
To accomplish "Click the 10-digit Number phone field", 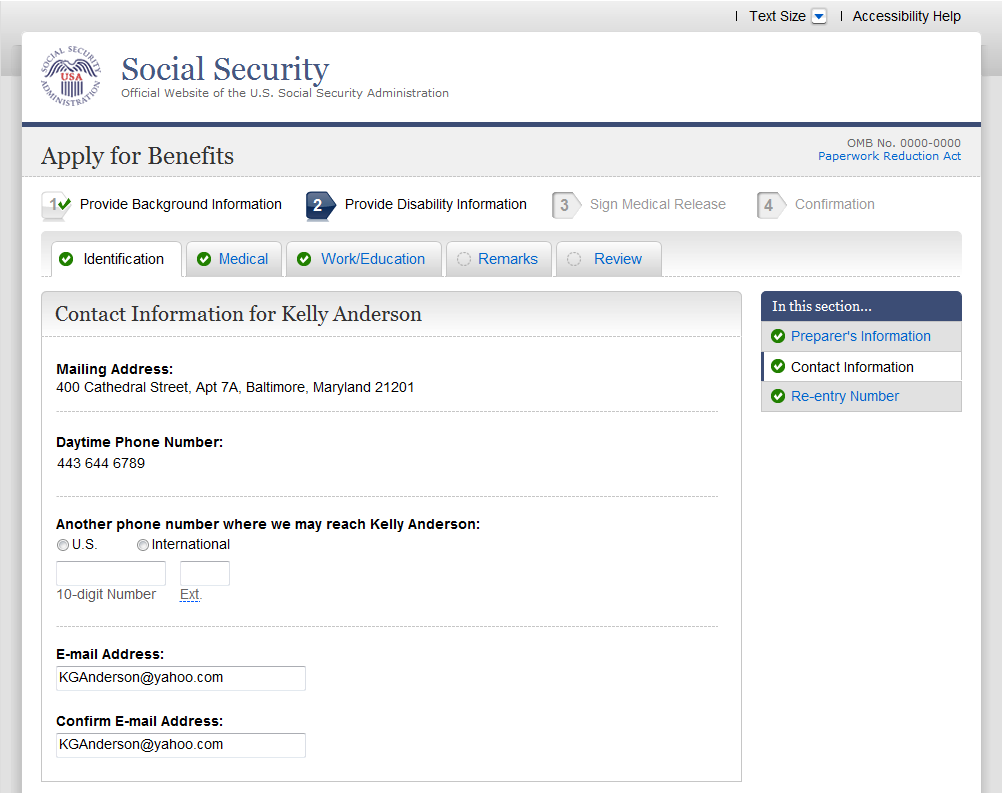I will pos(111,573).
